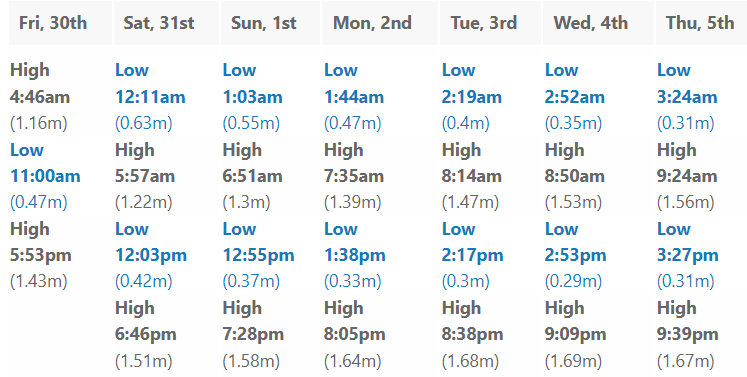The image size is (747, 377).
Task: Select Monday's 1:38pm low tide time
Action: pyautogui.click(x=355, y=255)
